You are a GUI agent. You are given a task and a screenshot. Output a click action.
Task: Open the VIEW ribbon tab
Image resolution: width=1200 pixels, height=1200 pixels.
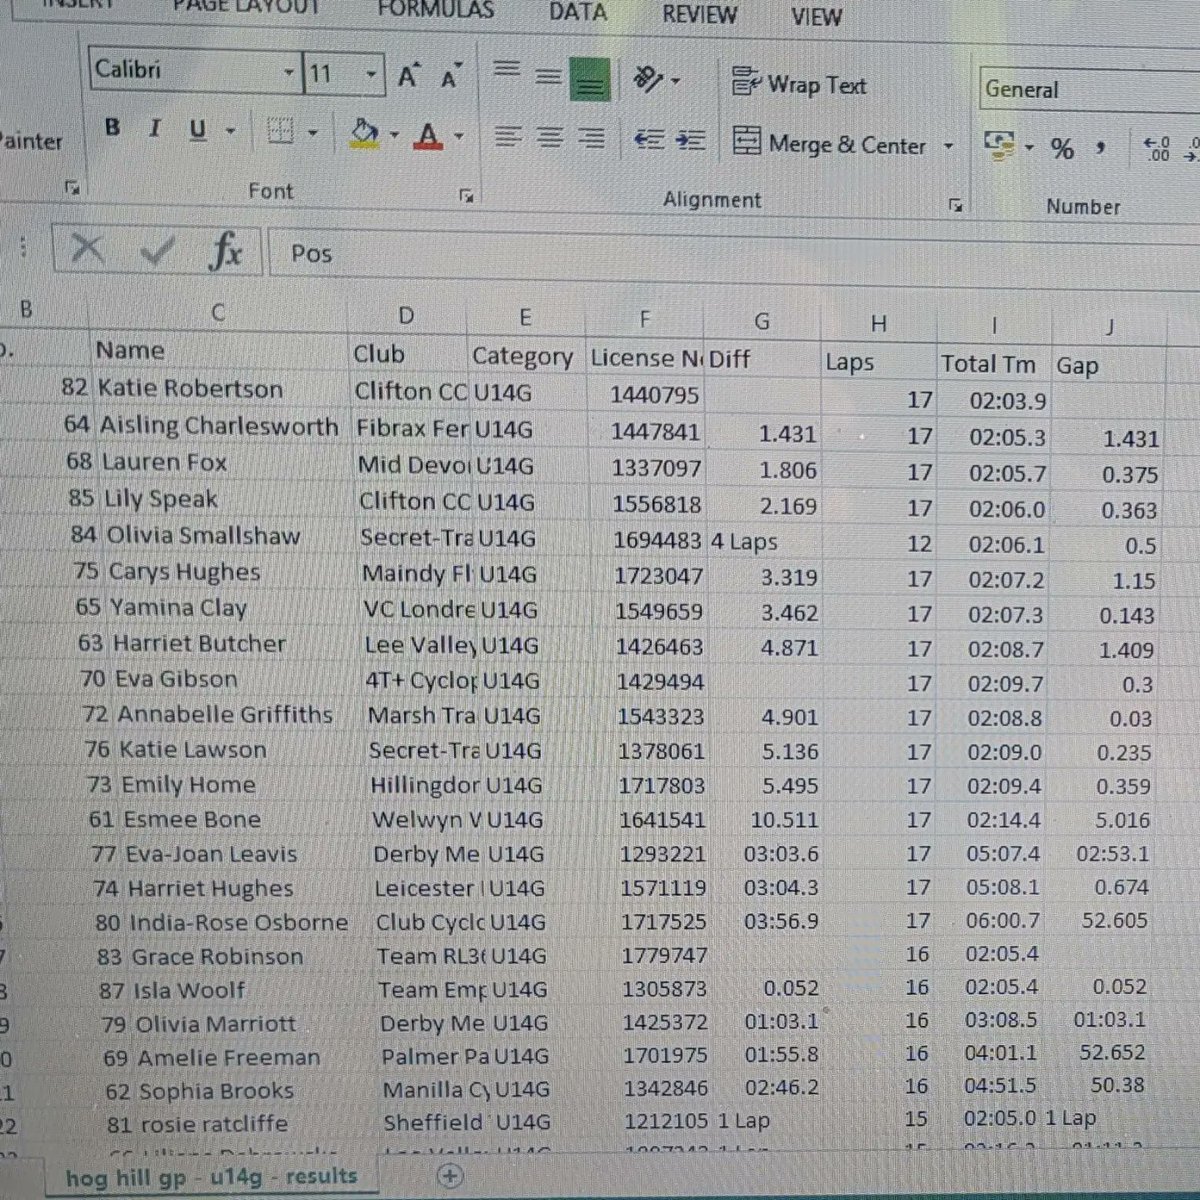(x=816, y=16)
